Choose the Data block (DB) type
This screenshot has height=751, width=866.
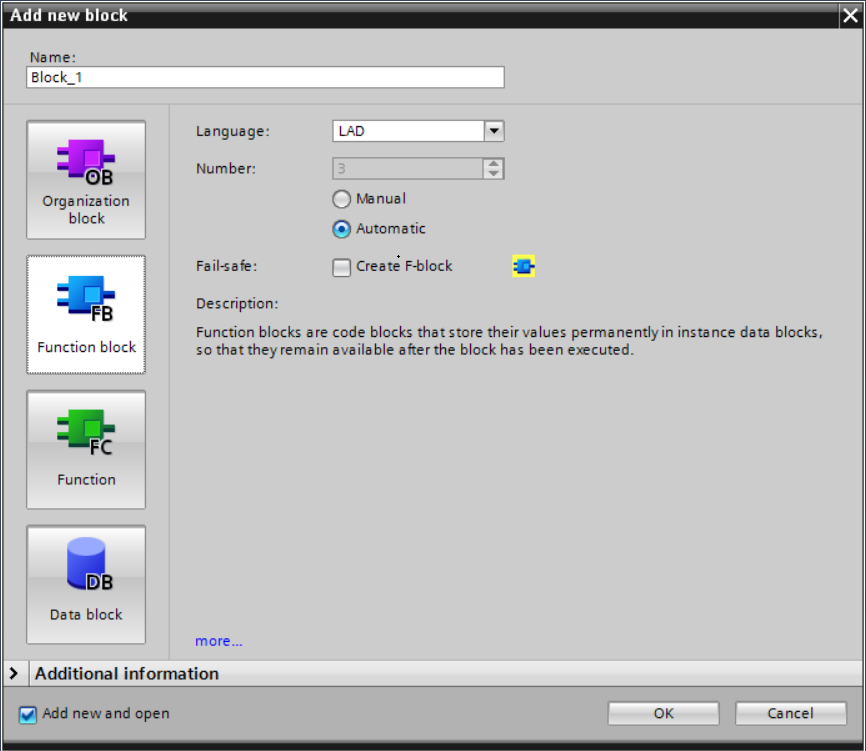pos(86,584)
